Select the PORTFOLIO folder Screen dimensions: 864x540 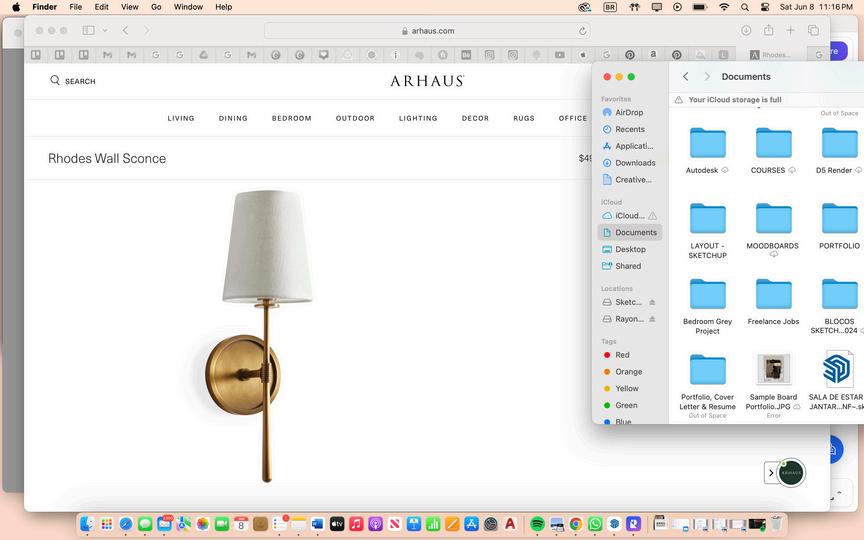click(x=839, y=219)
